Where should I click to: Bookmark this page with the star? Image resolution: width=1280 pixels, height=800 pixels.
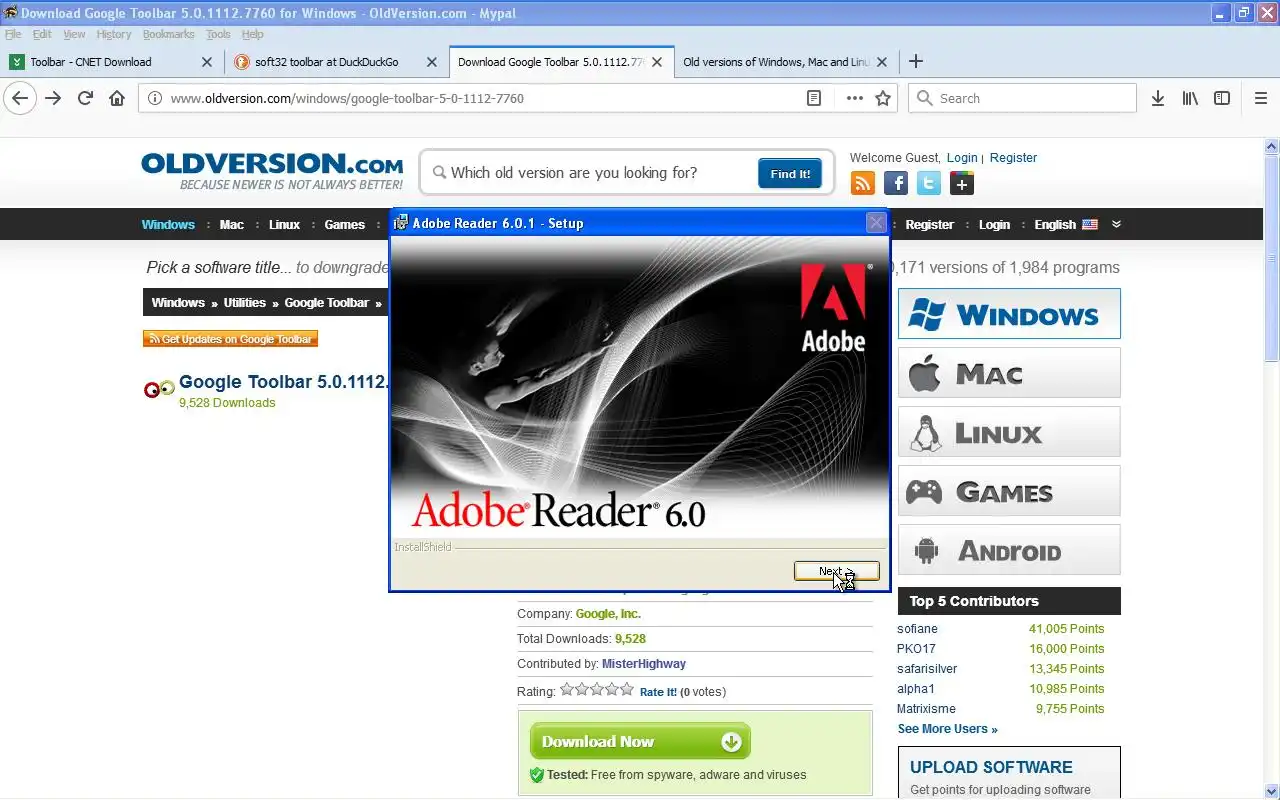(883, 98)
